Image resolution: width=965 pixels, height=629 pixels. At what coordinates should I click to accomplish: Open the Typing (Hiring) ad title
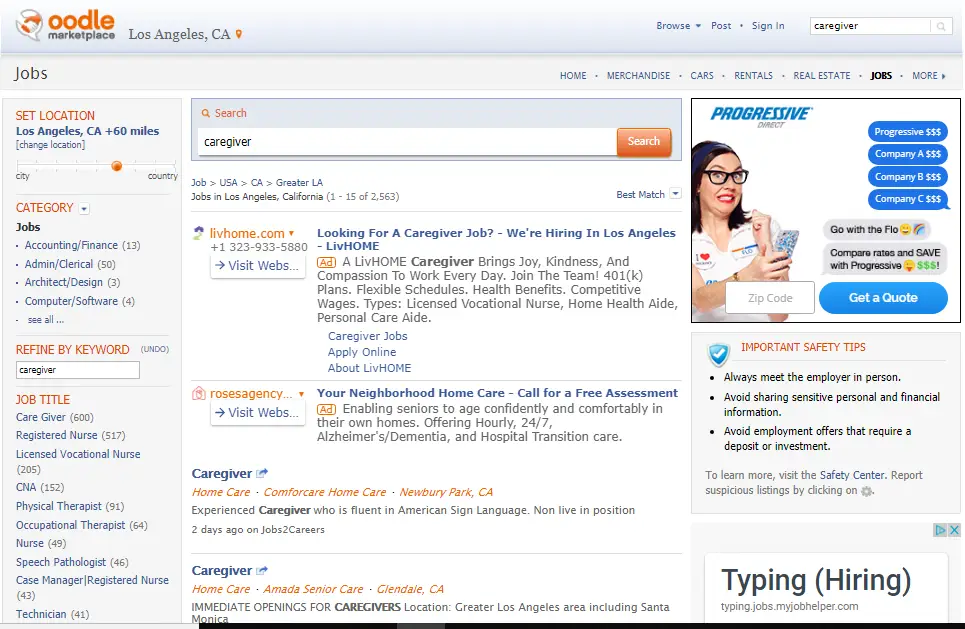coord(816,580)
